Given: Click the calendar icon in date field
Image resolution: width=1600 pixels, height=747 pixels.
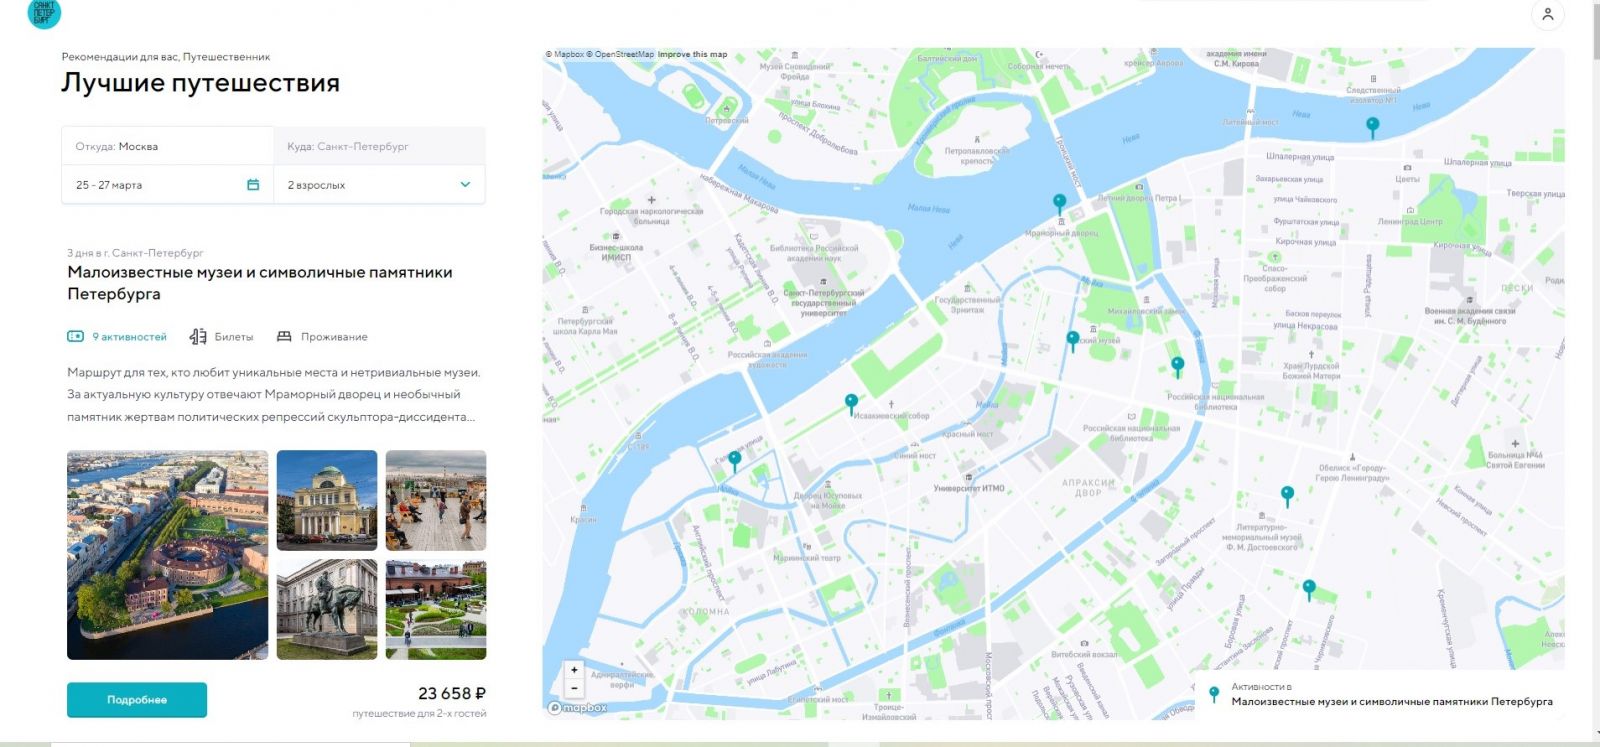Looking at the screenshot, I should 253,185.
